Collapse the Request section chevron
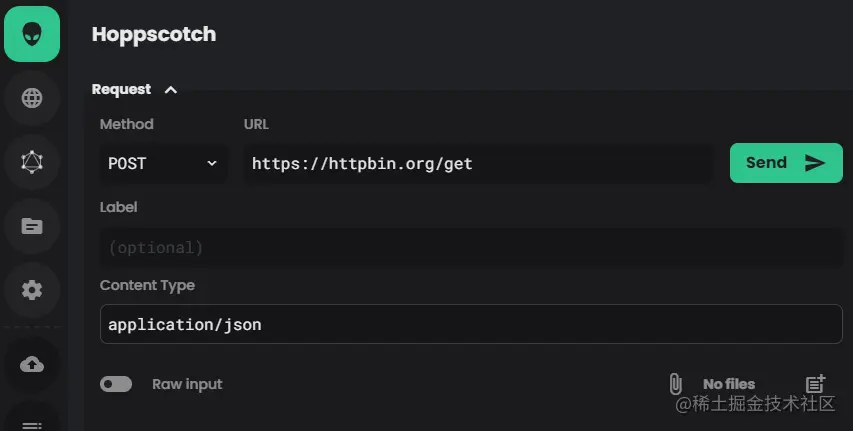This screenshot has width=853, height=431. click(x=171, y=90)
